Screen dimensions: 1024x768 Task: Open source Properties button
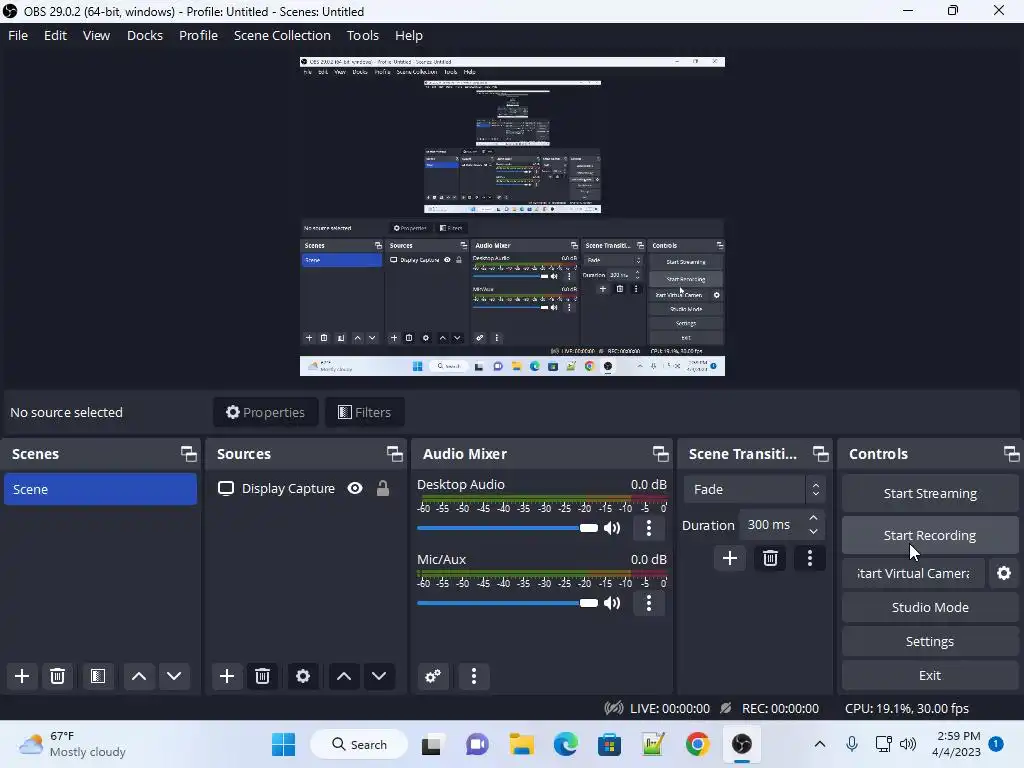tap(265, 412)
